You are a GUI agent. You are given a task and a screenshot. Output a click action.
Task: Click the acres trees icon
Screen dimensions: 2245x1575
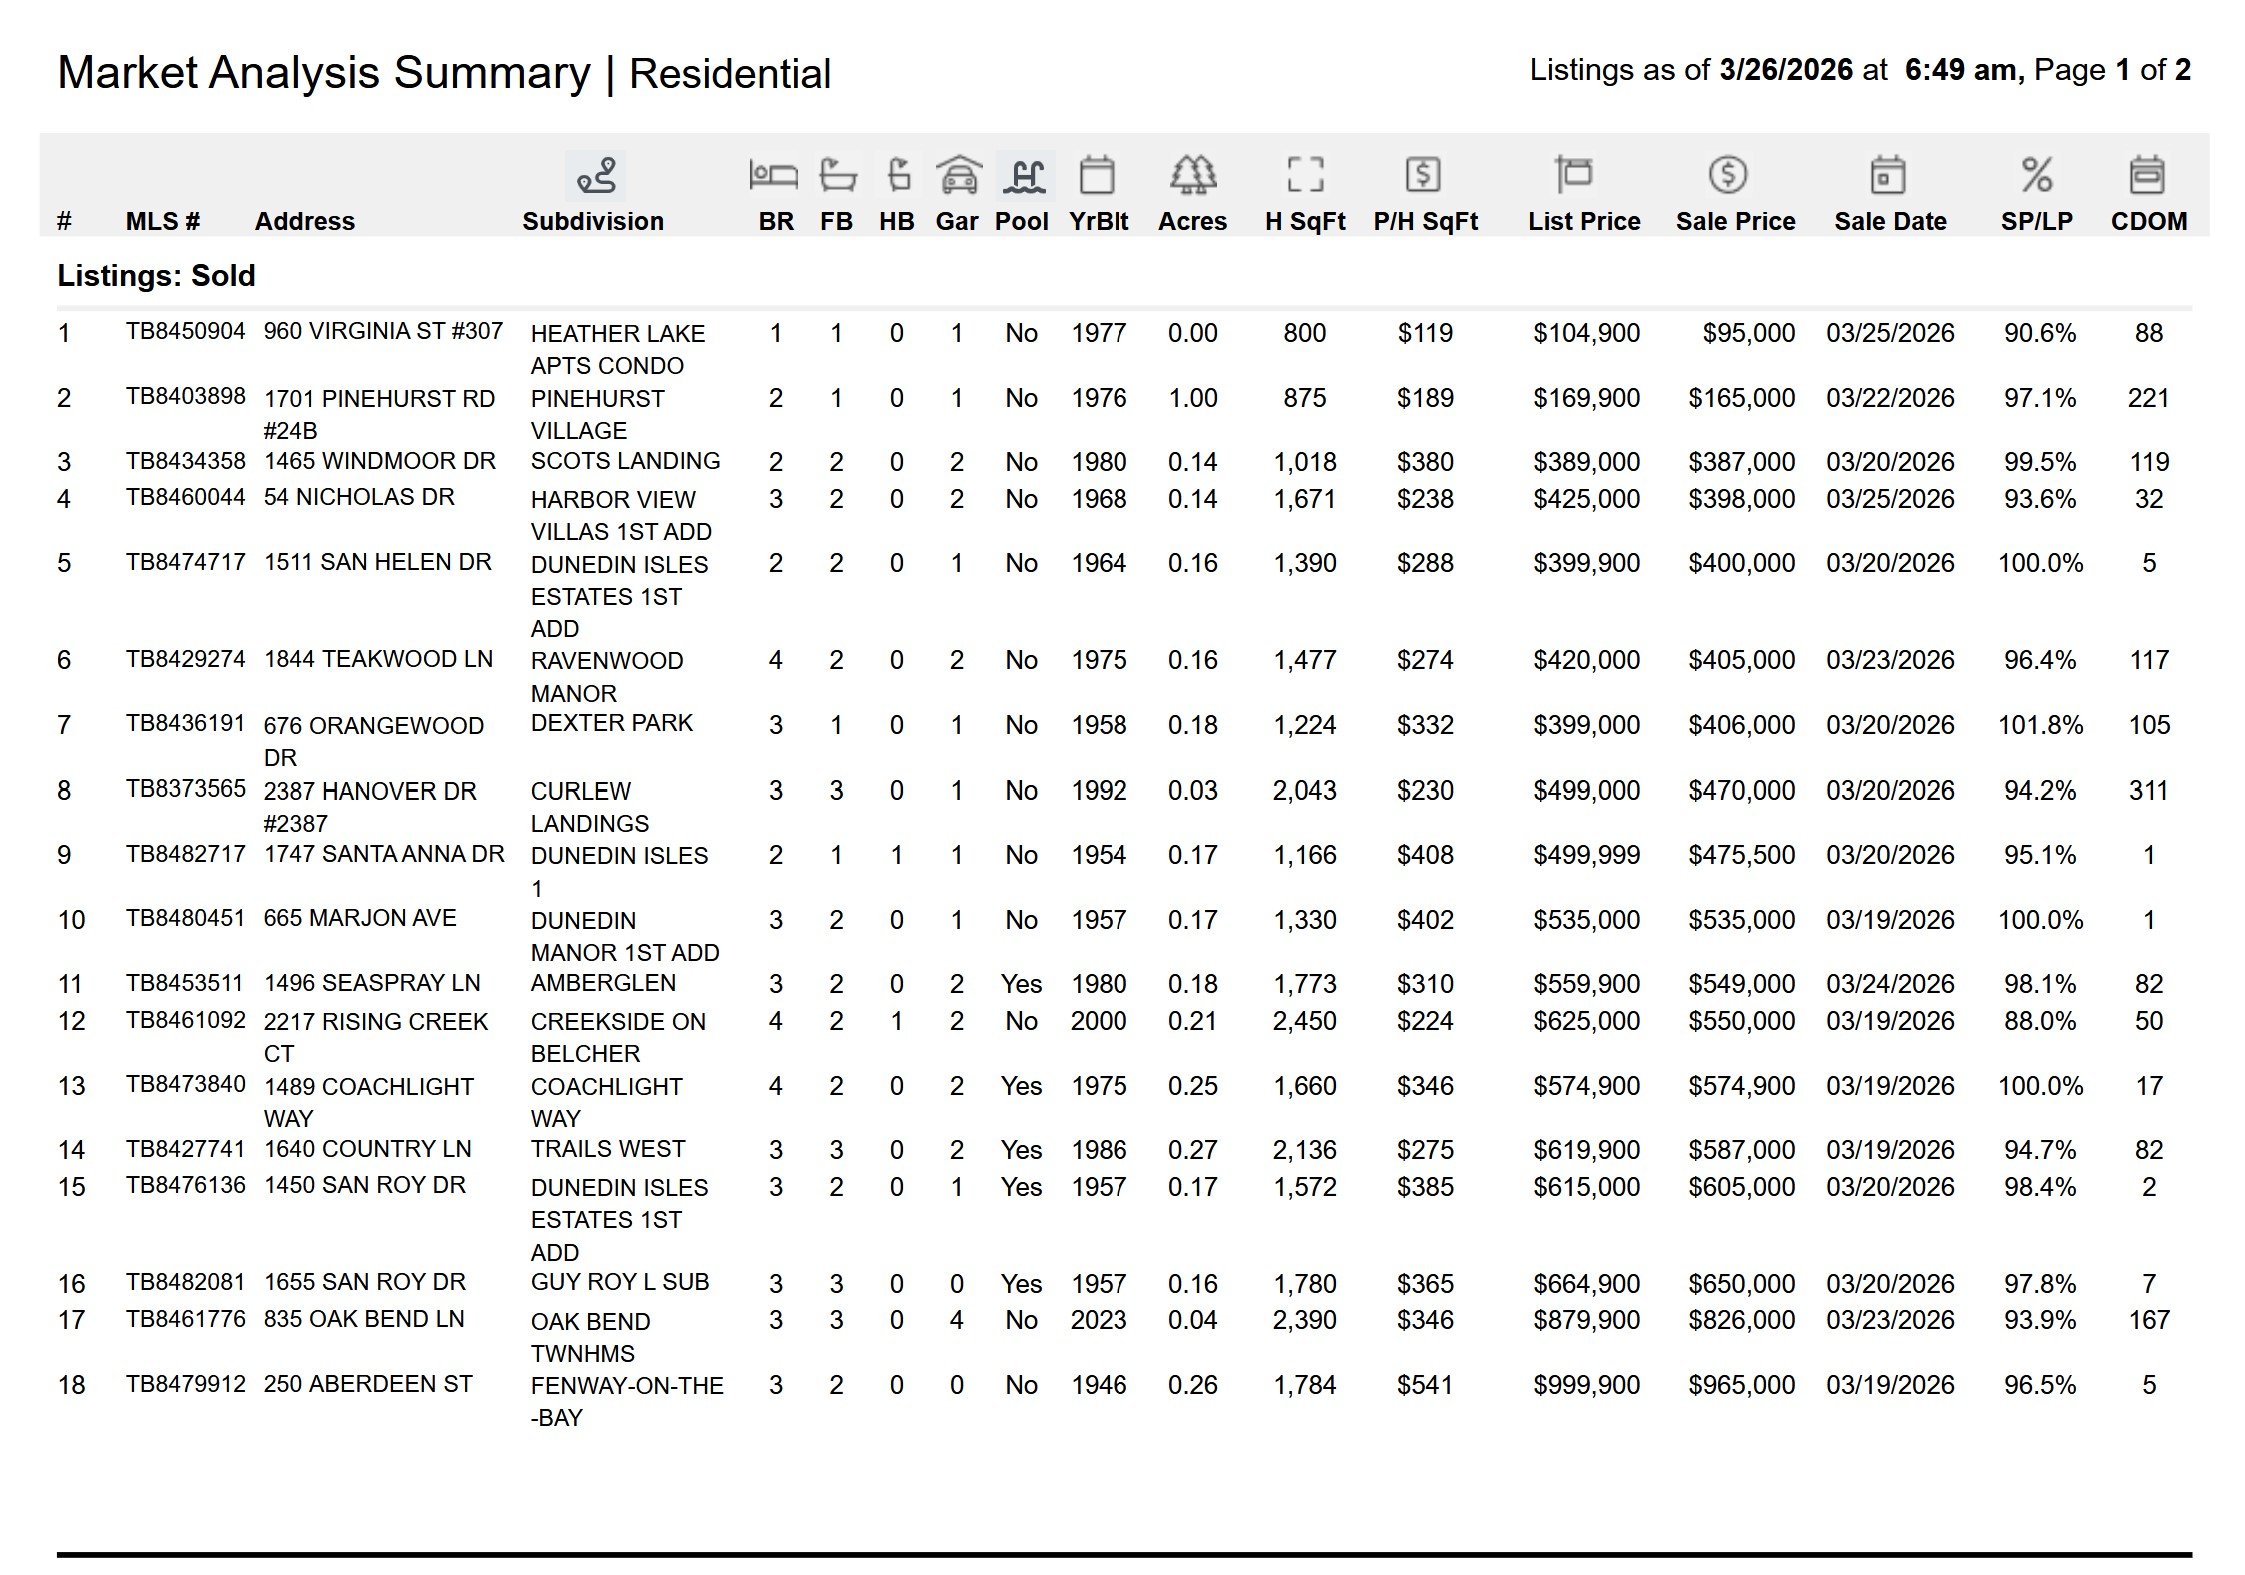tap(1192, 175)
